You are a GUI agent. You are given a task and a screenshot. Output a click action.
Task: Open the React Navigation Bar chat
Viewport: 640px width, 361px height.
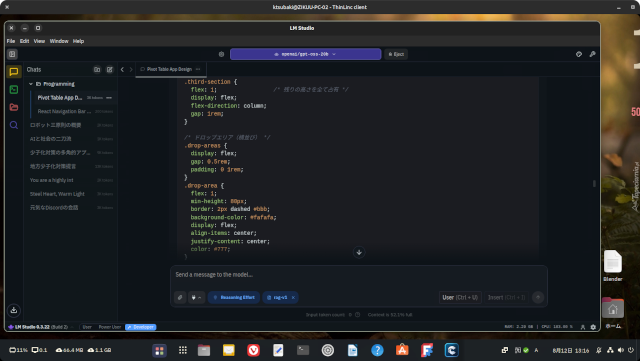point(73,111)
